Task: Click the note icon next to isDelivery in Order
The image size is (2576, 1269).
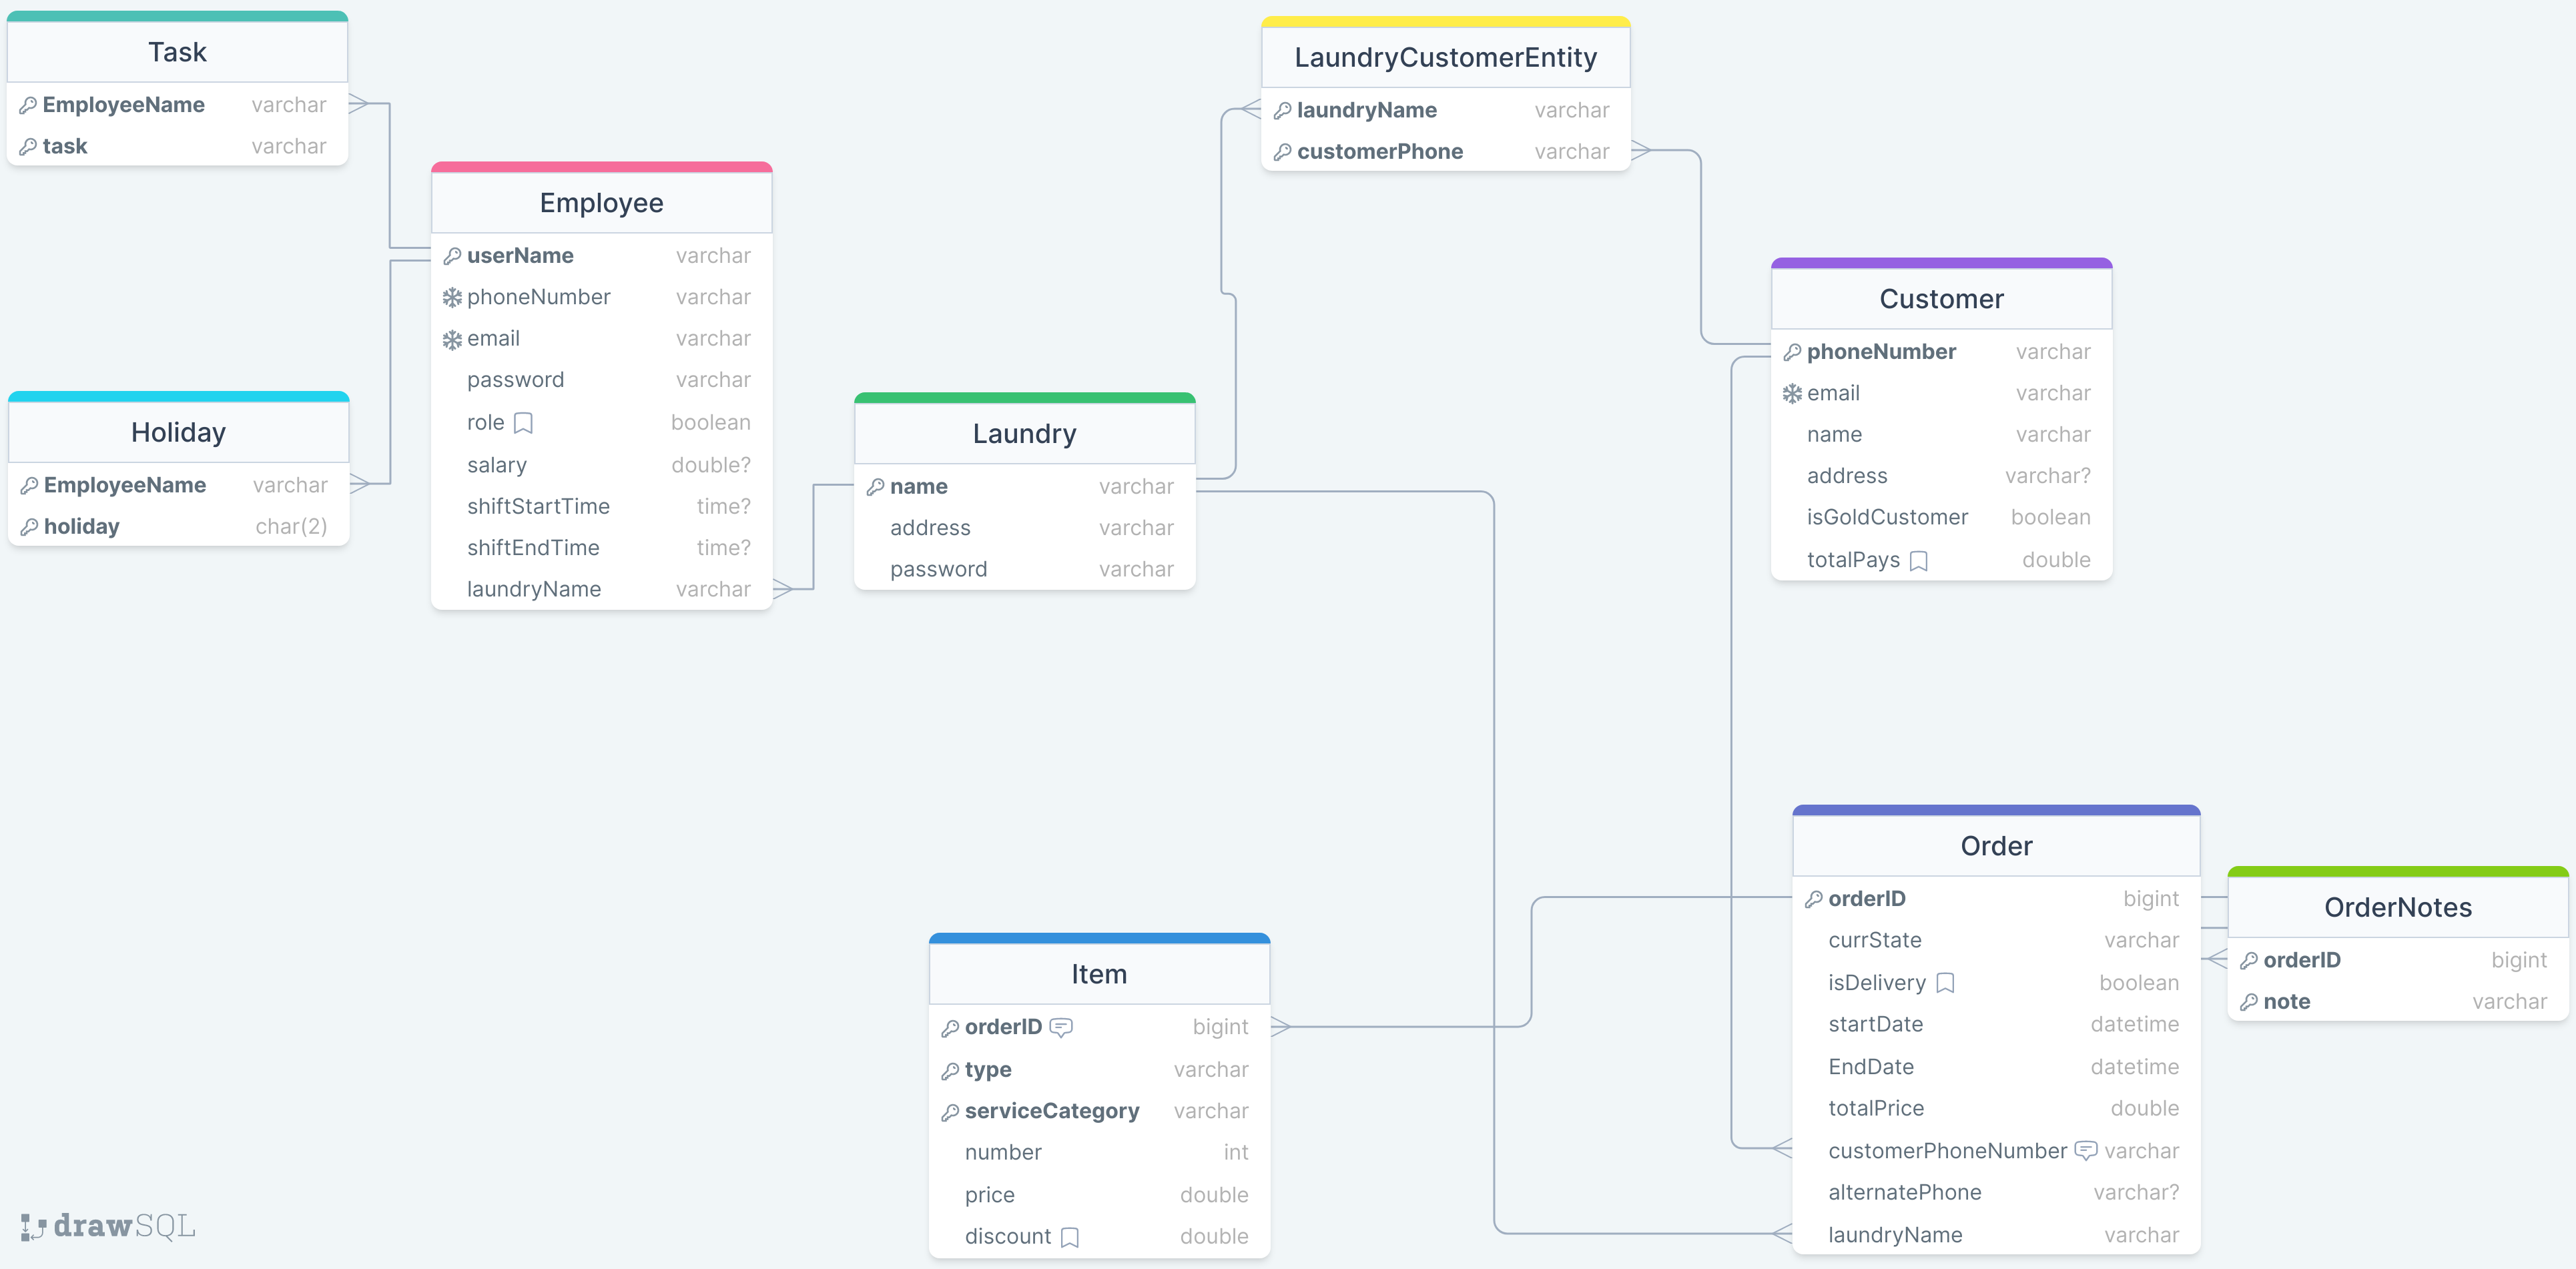Action: [x=1944, y=983]
